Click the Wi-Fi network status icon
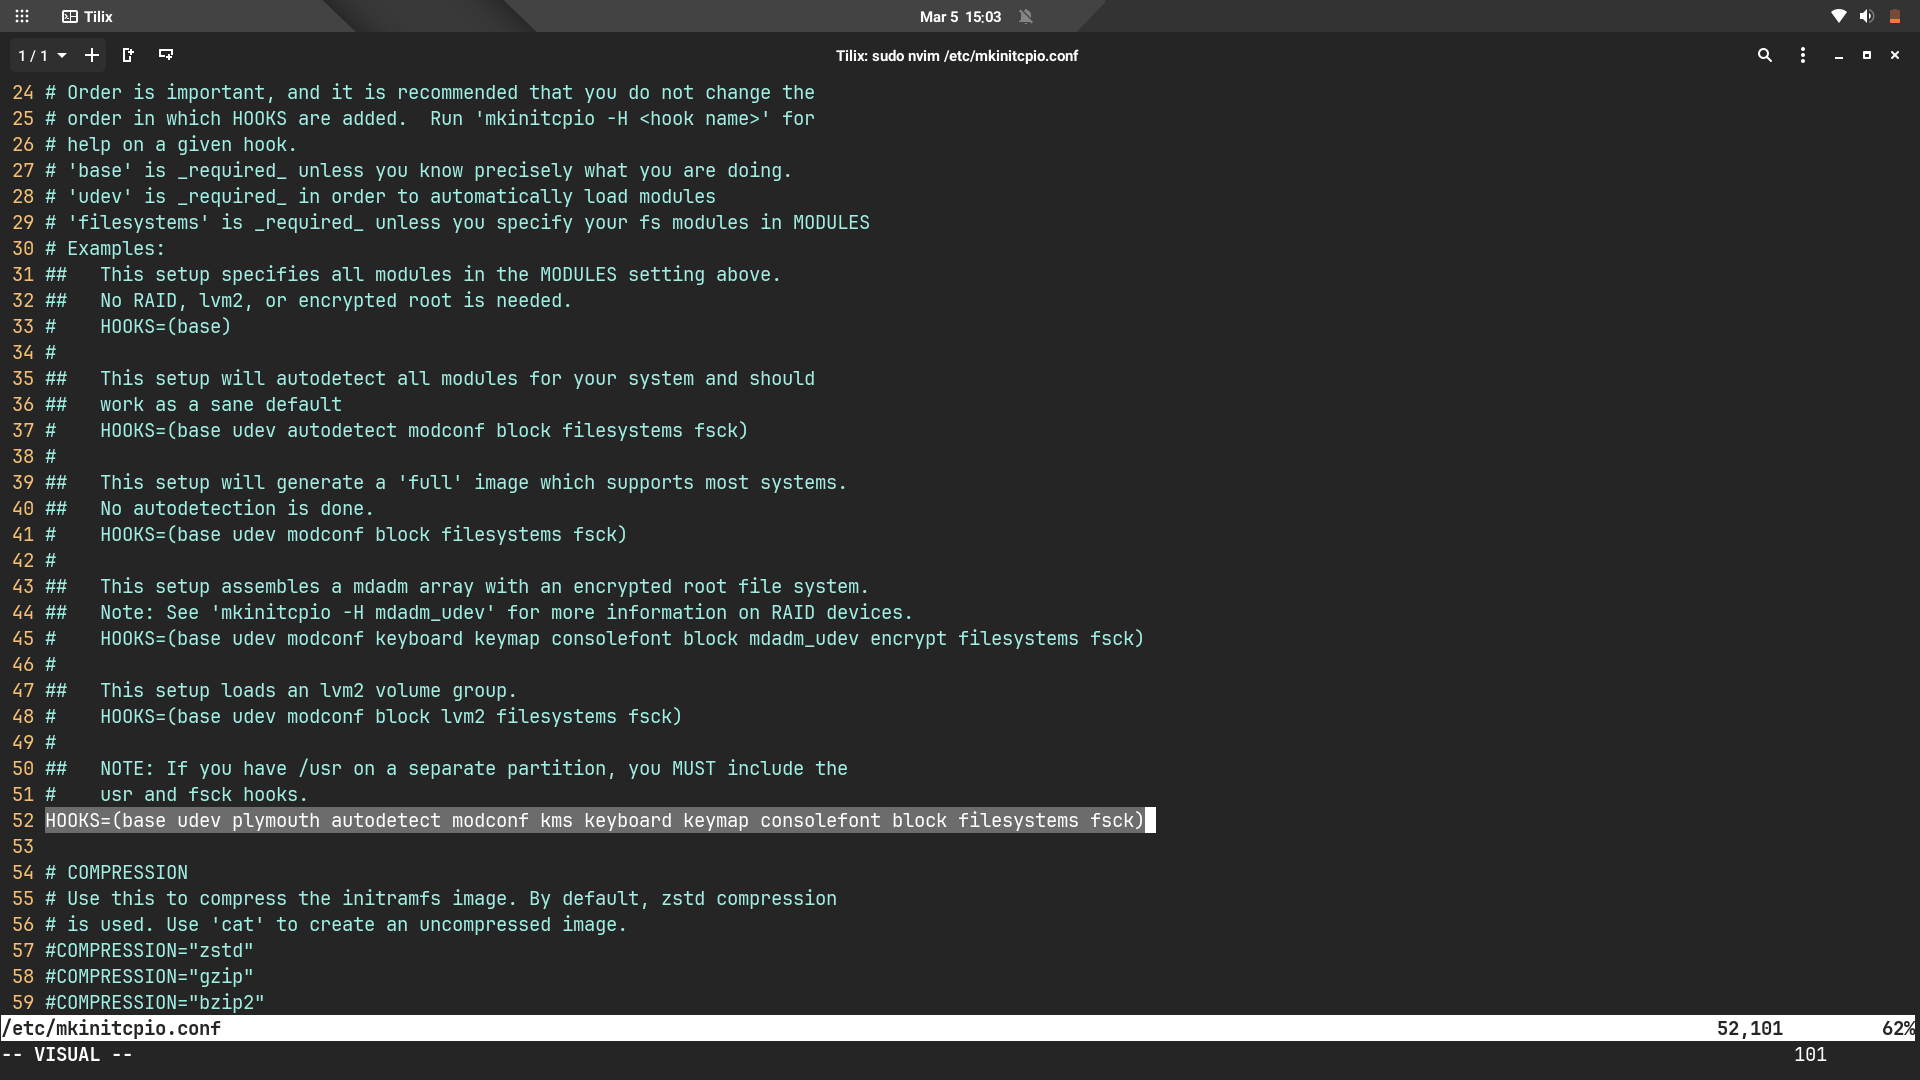Screen dimensions: 1920x1080 point(1838,16)
